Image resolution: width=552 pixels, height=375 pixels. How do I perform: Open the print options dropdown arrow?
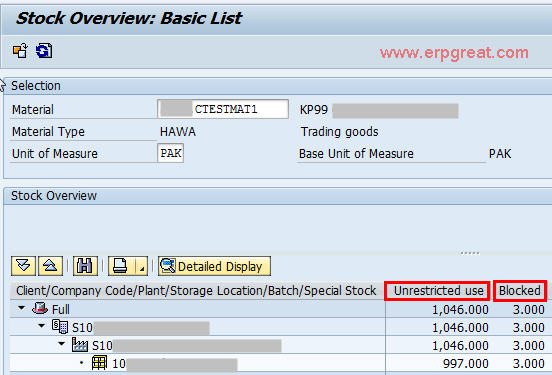tap(142, 266)
